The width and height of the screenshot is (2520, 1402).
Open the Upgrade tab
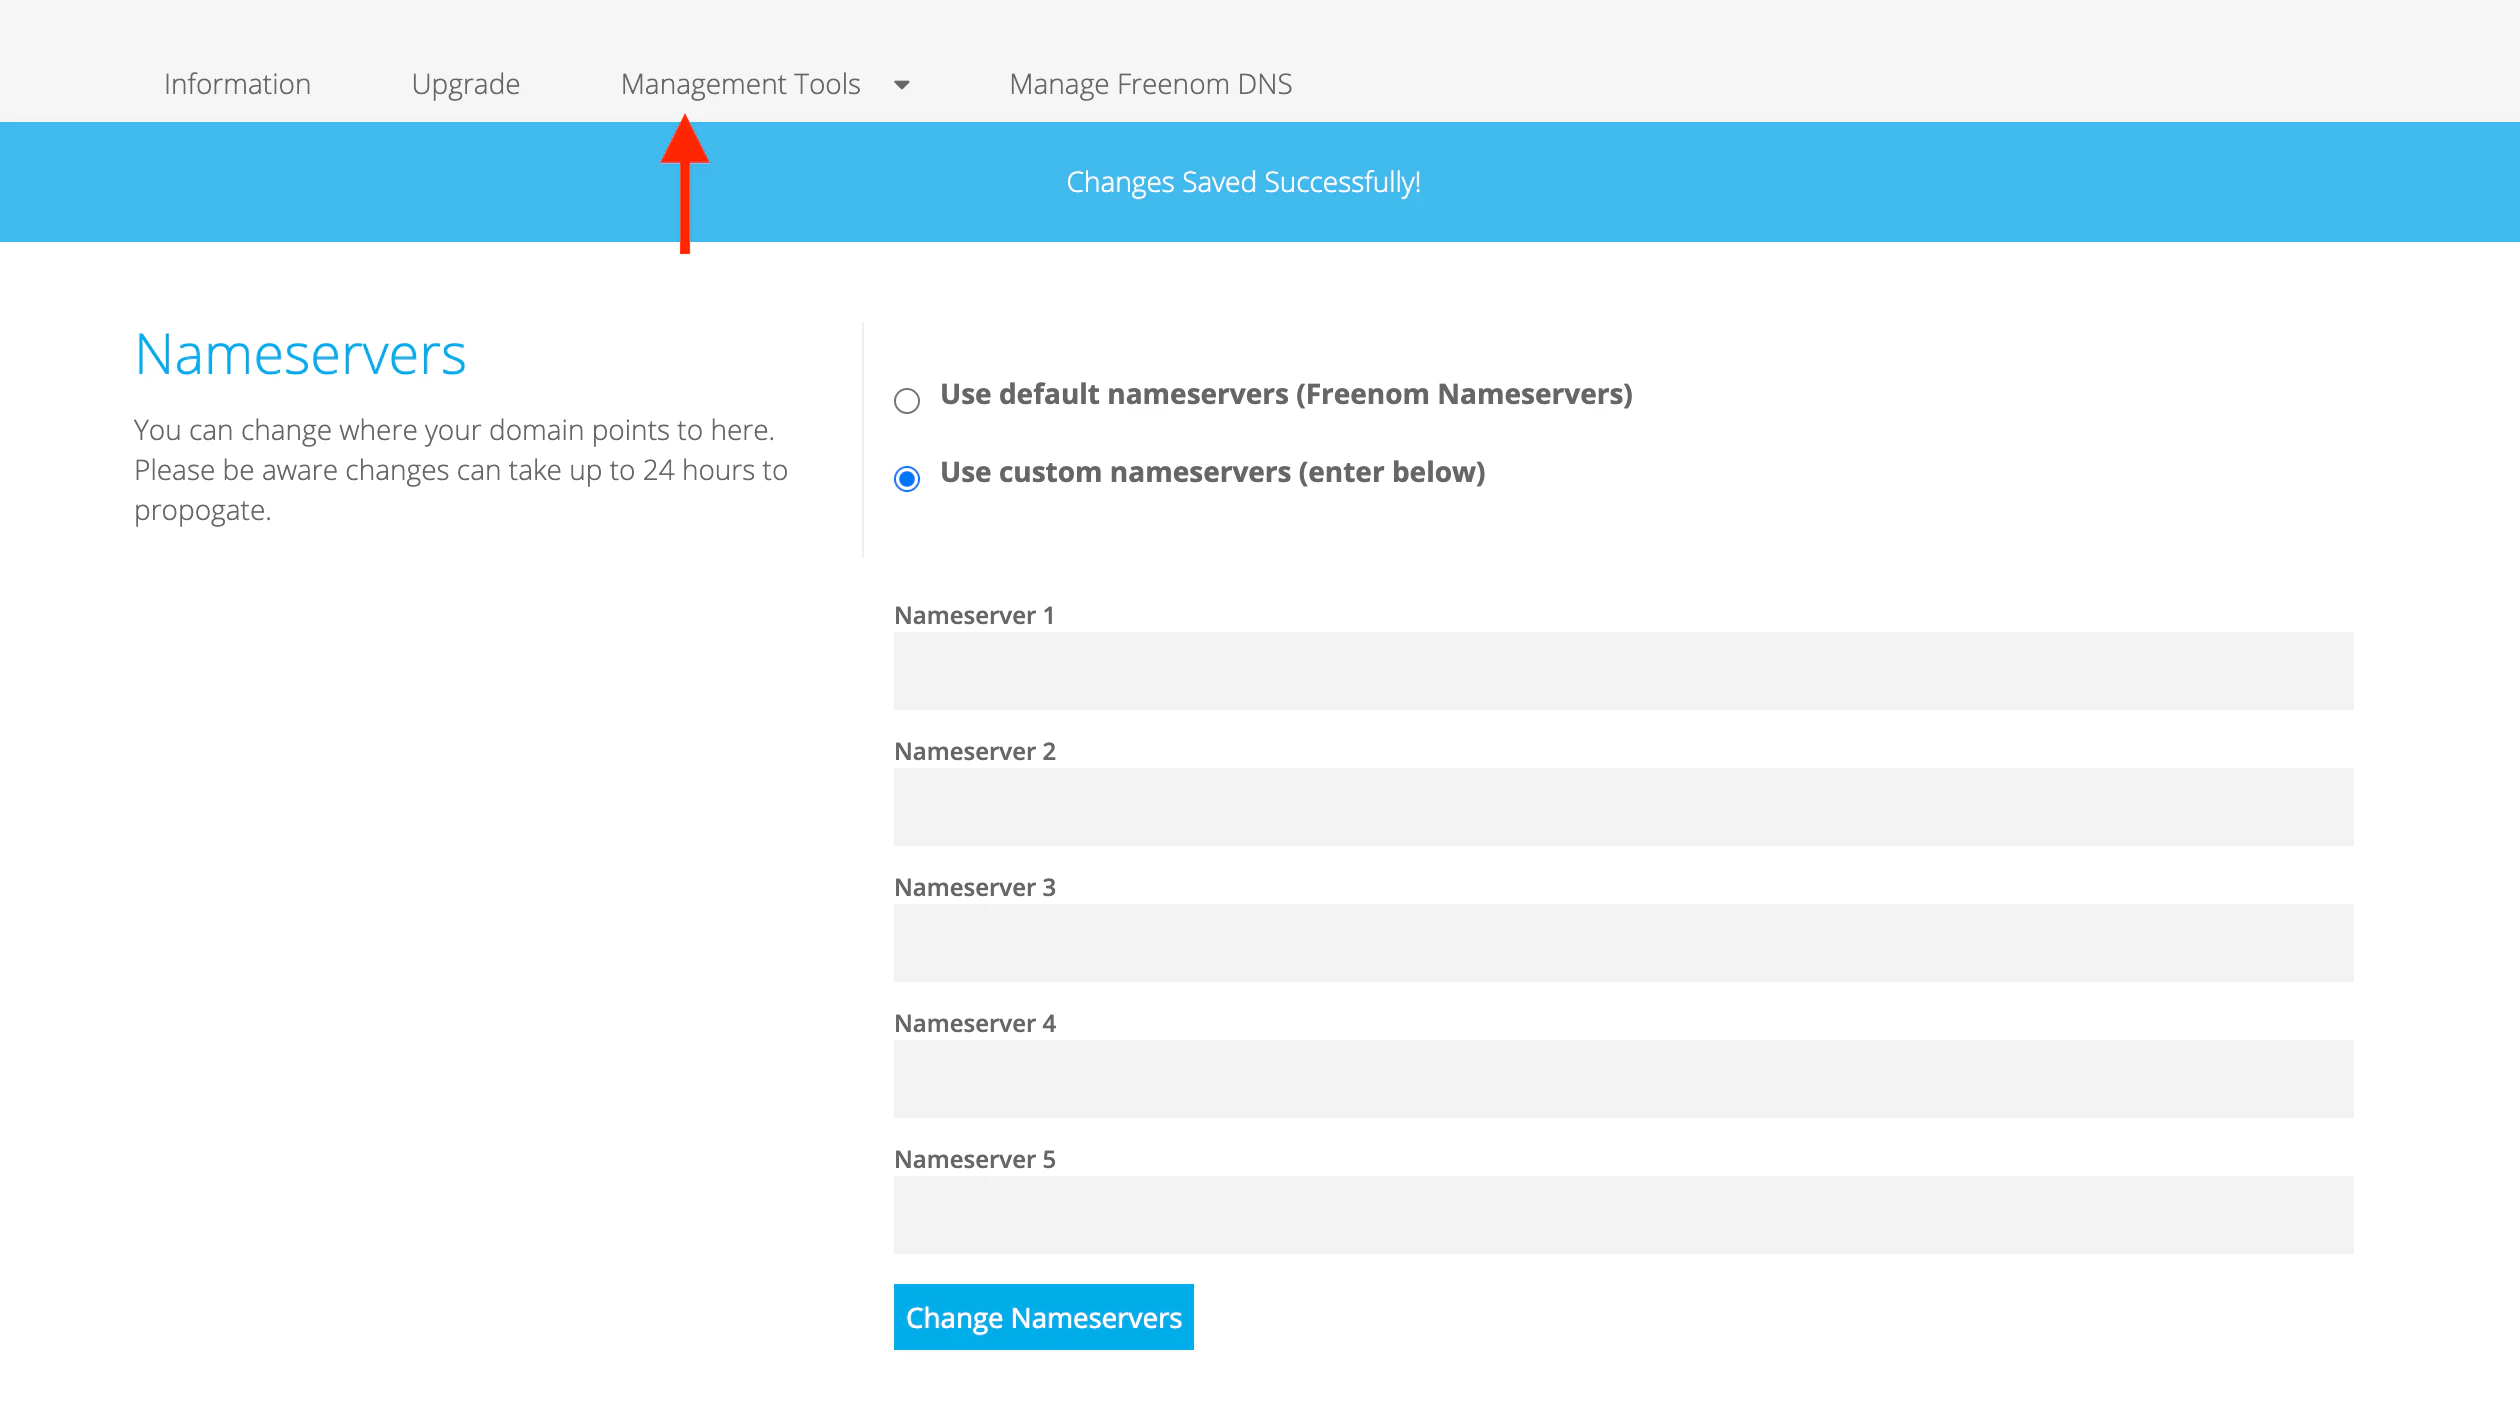pos(466,84)
